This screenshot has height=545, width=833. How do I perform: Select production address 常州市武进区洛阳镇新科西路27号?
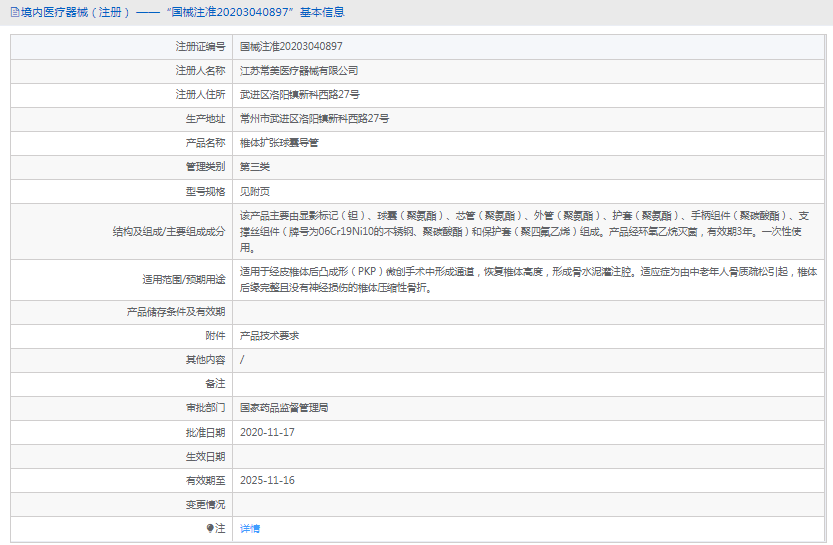click(x=314, y=118)
